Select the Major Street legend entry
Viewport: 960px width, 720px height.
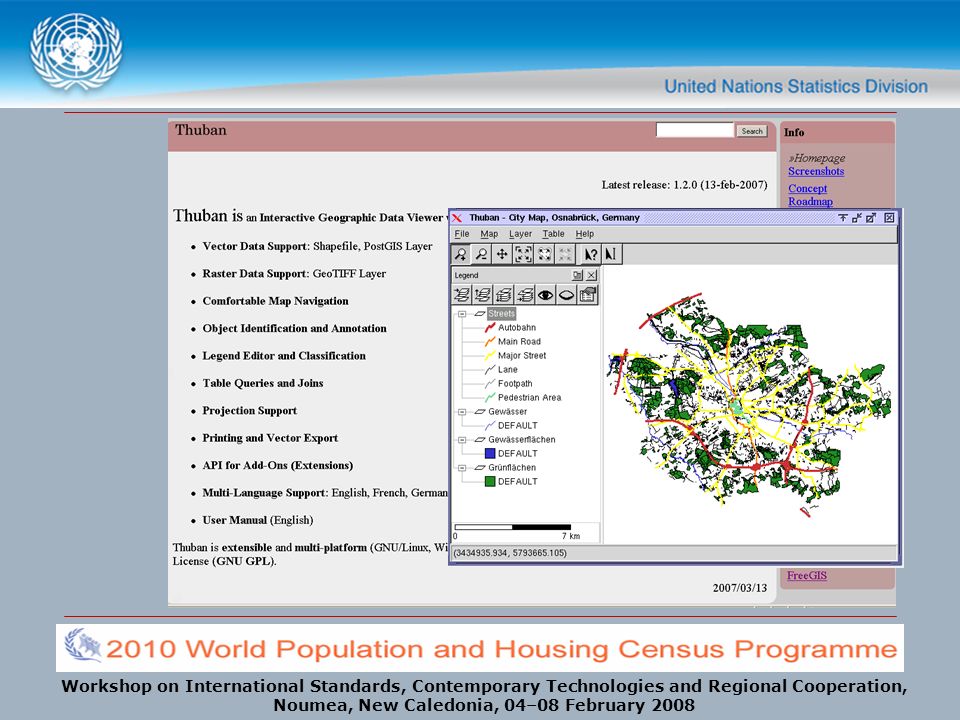(522, 356)
